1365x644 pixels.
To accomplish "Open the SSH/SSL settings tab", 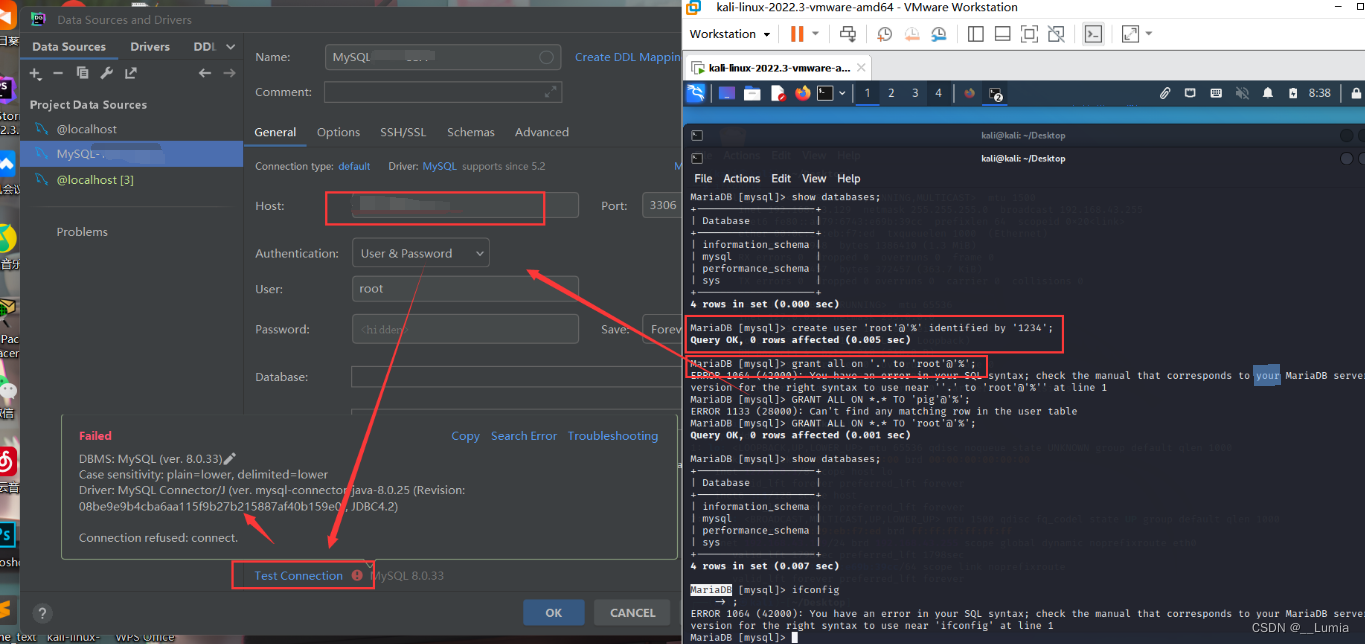I will (402, 131).
